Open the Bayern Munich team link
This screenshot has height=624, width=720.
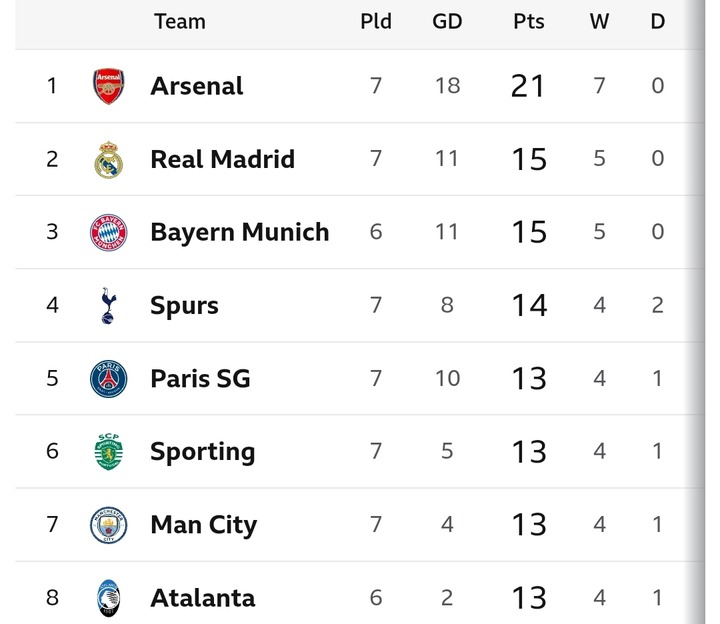pos(239,232)
